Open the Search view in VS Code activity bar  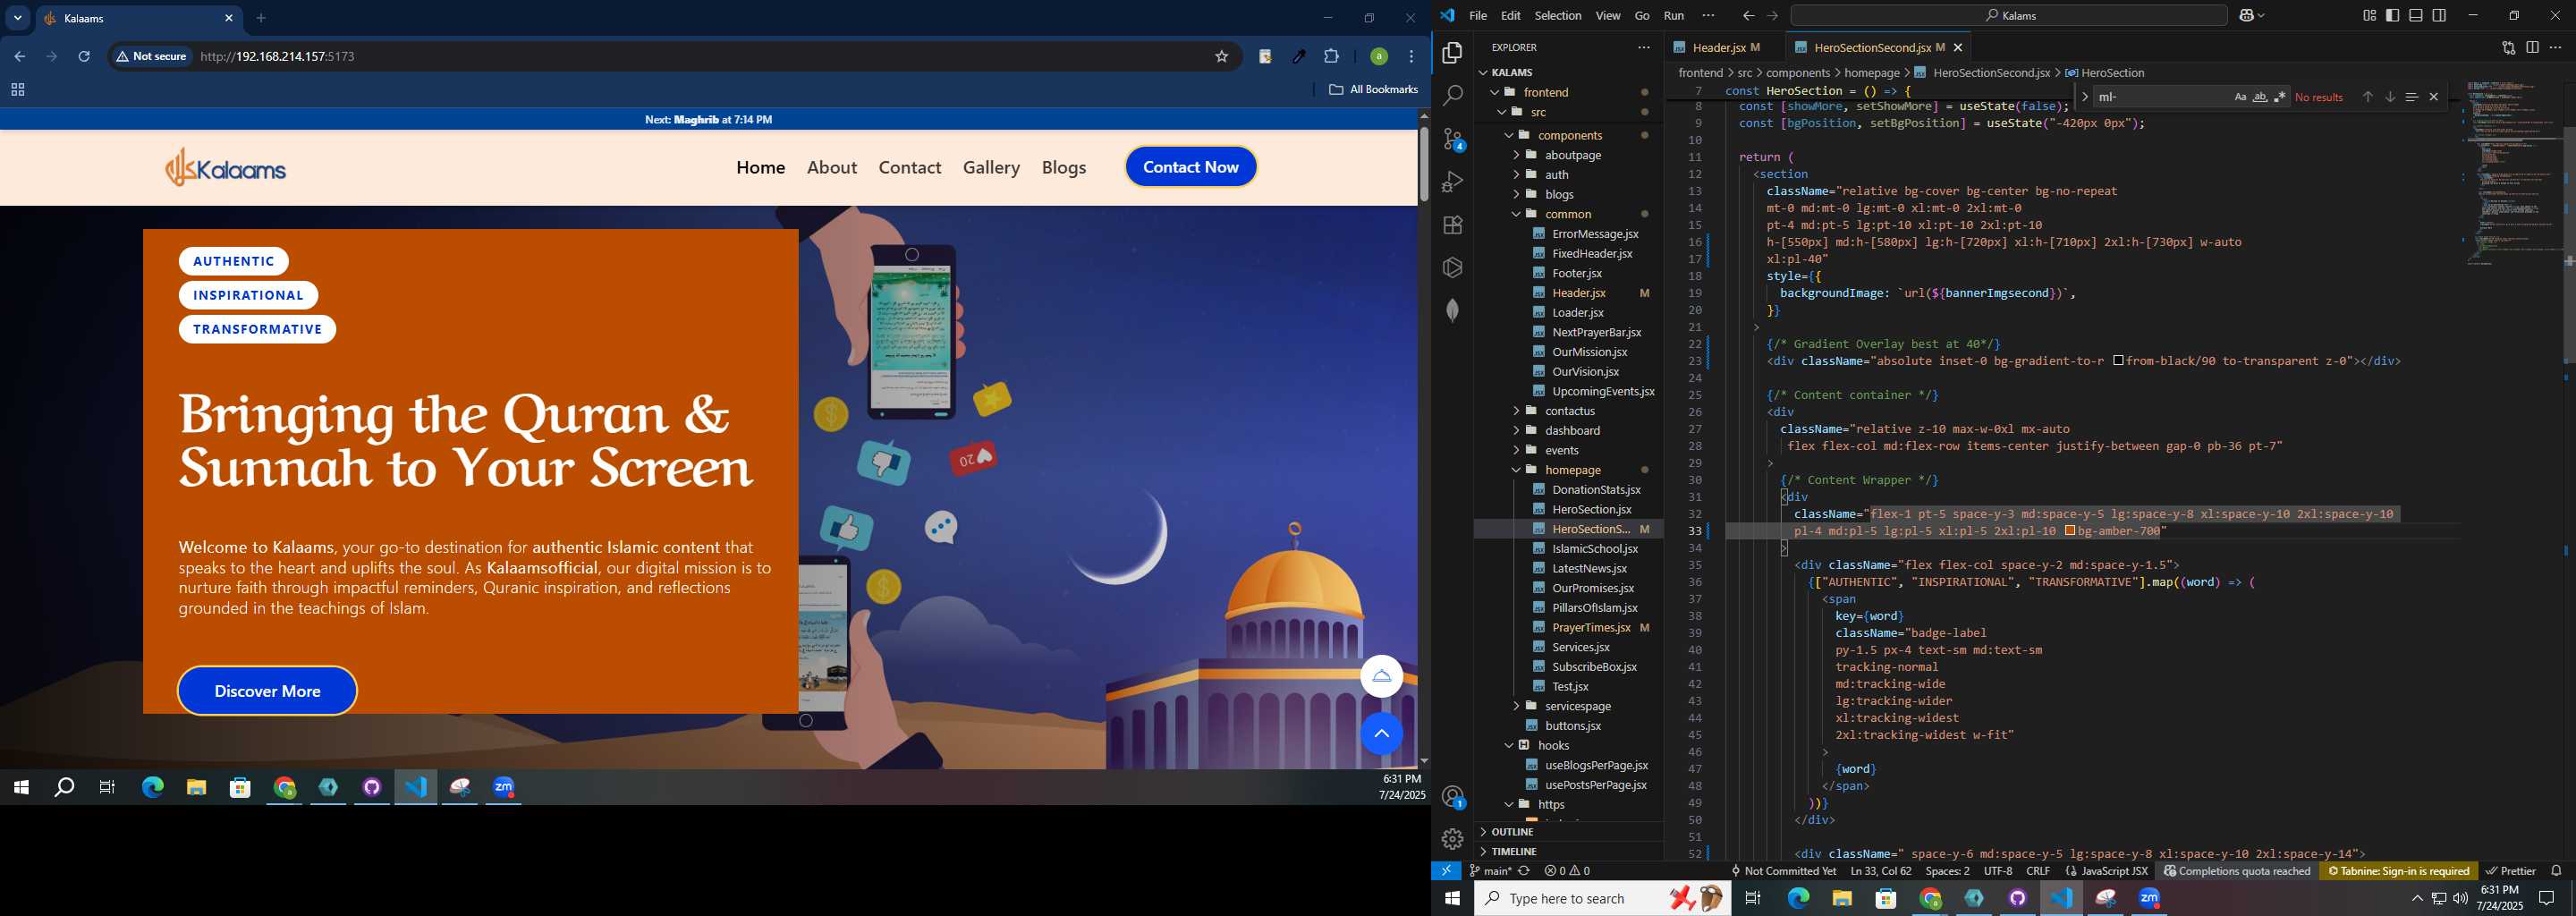[1452, 96]
